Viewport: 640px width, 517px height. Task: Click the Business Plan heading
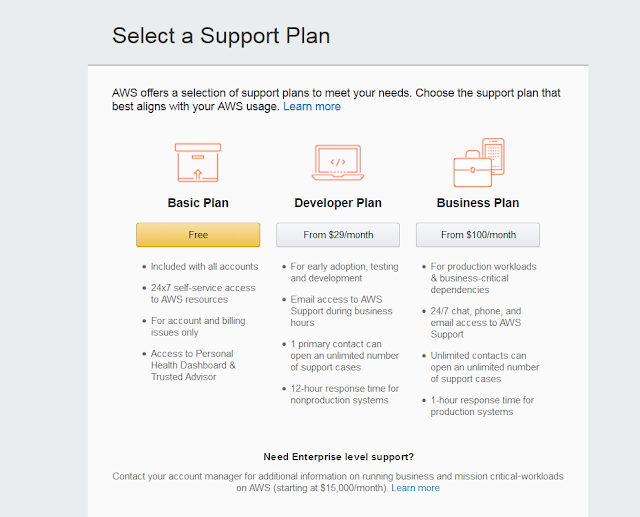coord(478,203)
